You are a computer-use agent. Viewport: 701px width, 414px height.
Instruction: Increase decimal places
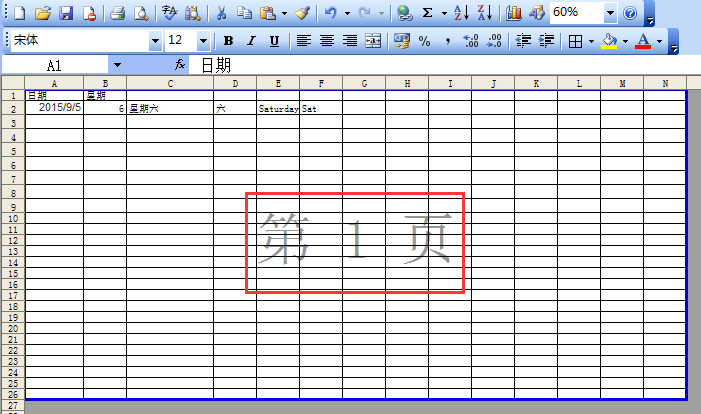(471, 41)
